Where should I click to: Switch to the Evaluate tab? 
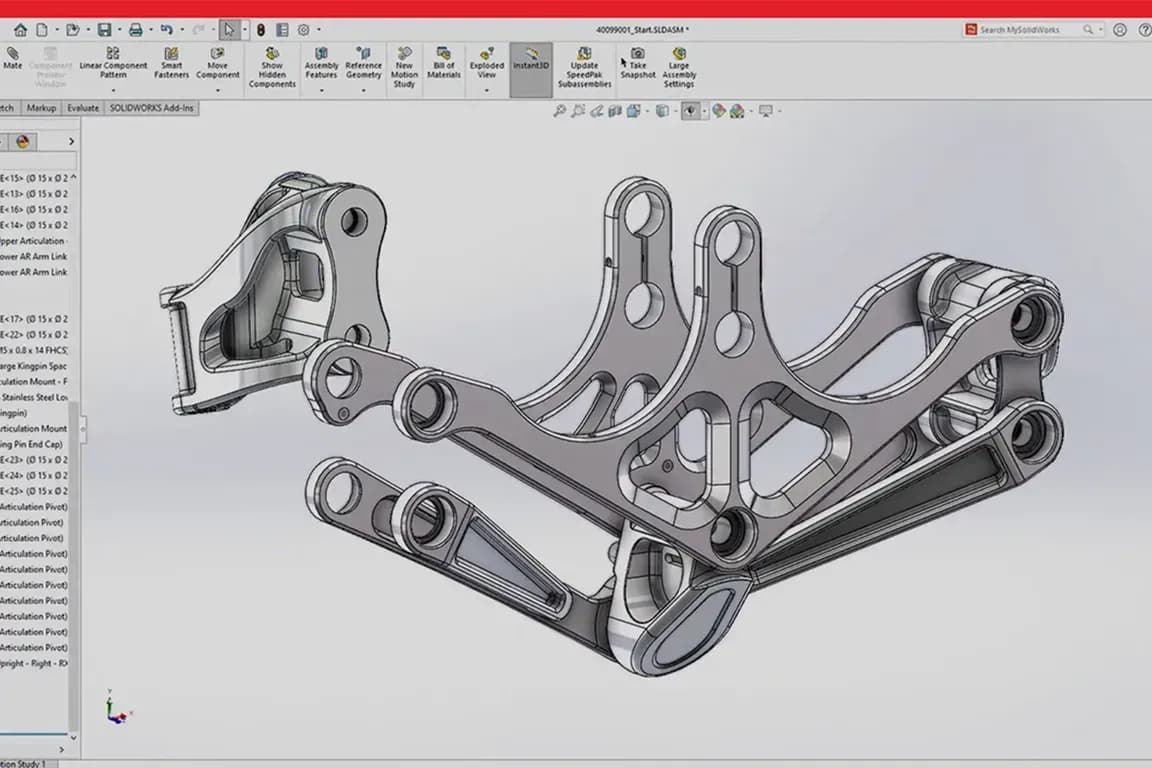coord(82,107)
